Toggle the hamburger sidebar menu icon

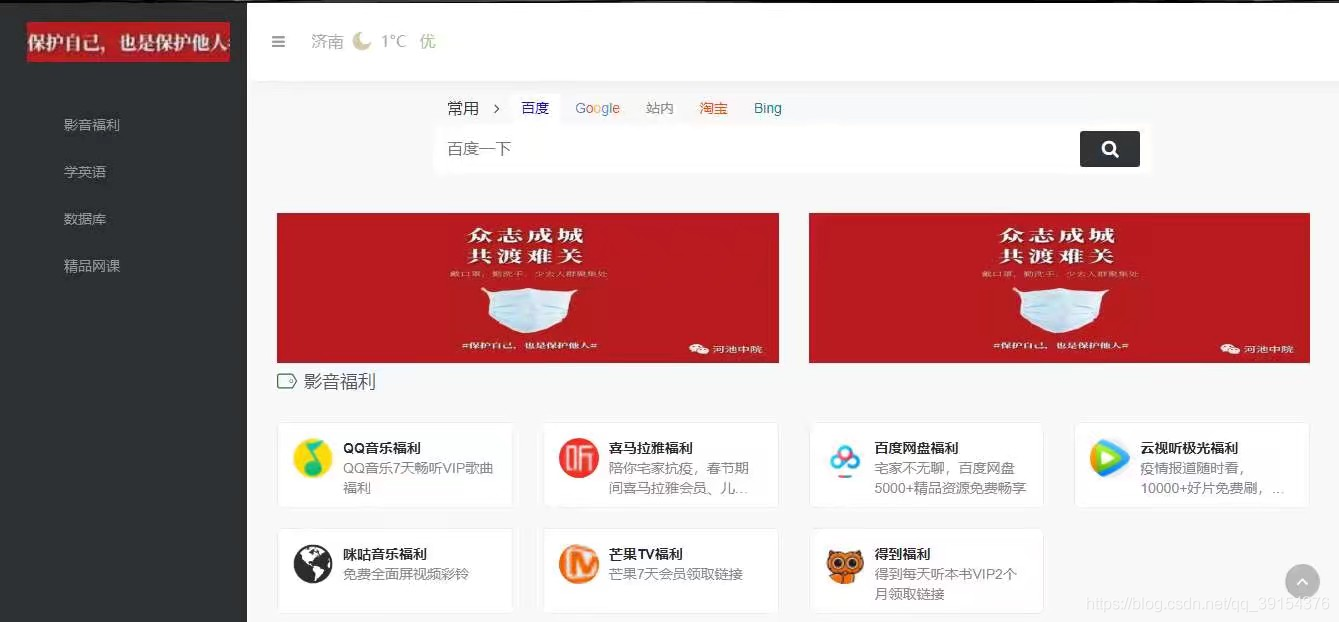click(x=278, y=42)
